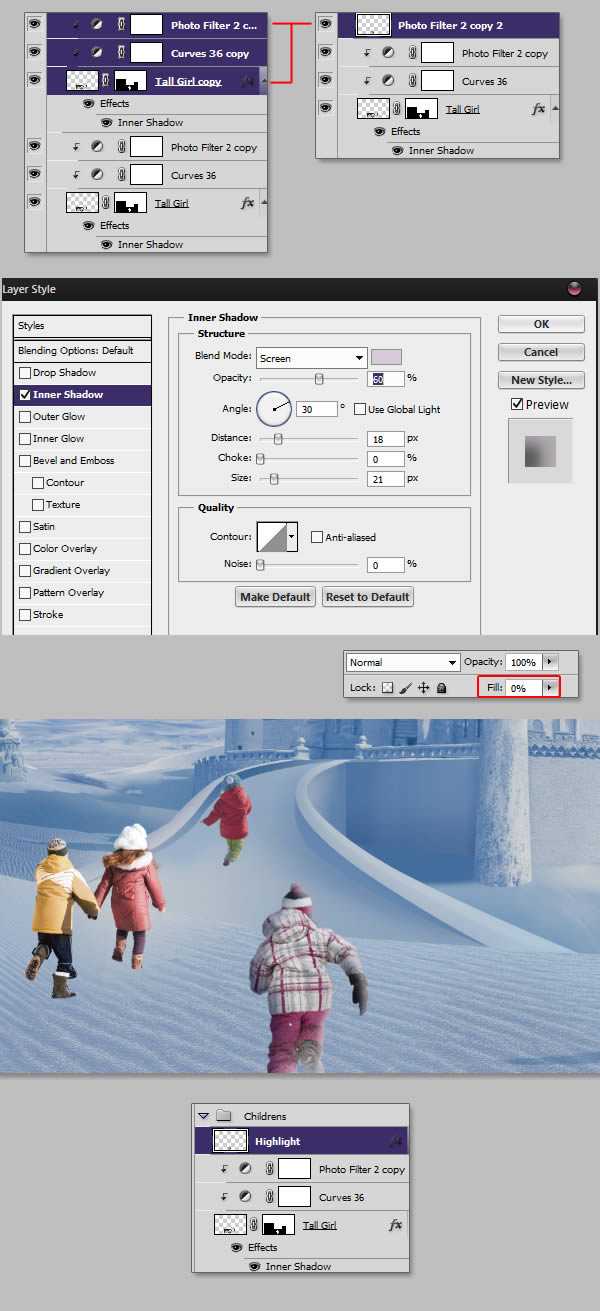
Task: Click fx icon of Tall Girl below Photo Filter 2 copy 2
Action: pos(539,108)
